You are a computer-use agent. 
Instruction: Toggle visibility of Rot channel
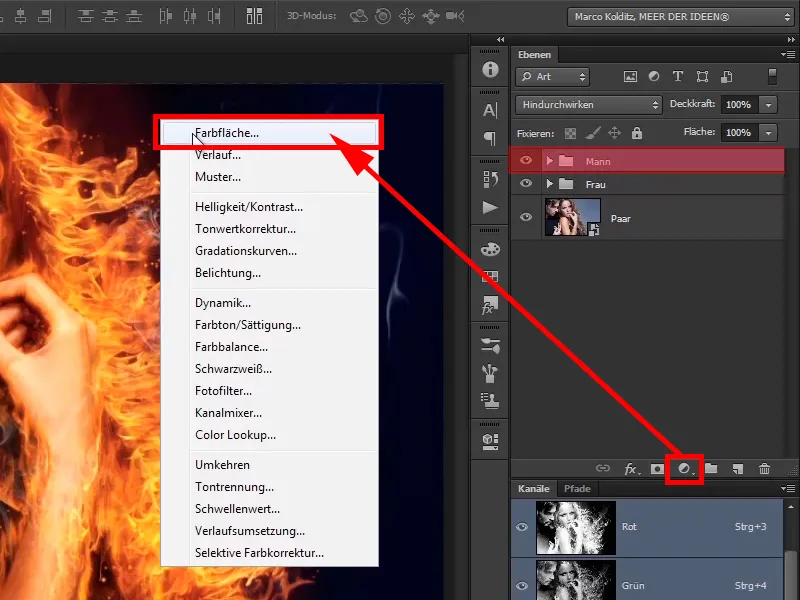[522, 527]
